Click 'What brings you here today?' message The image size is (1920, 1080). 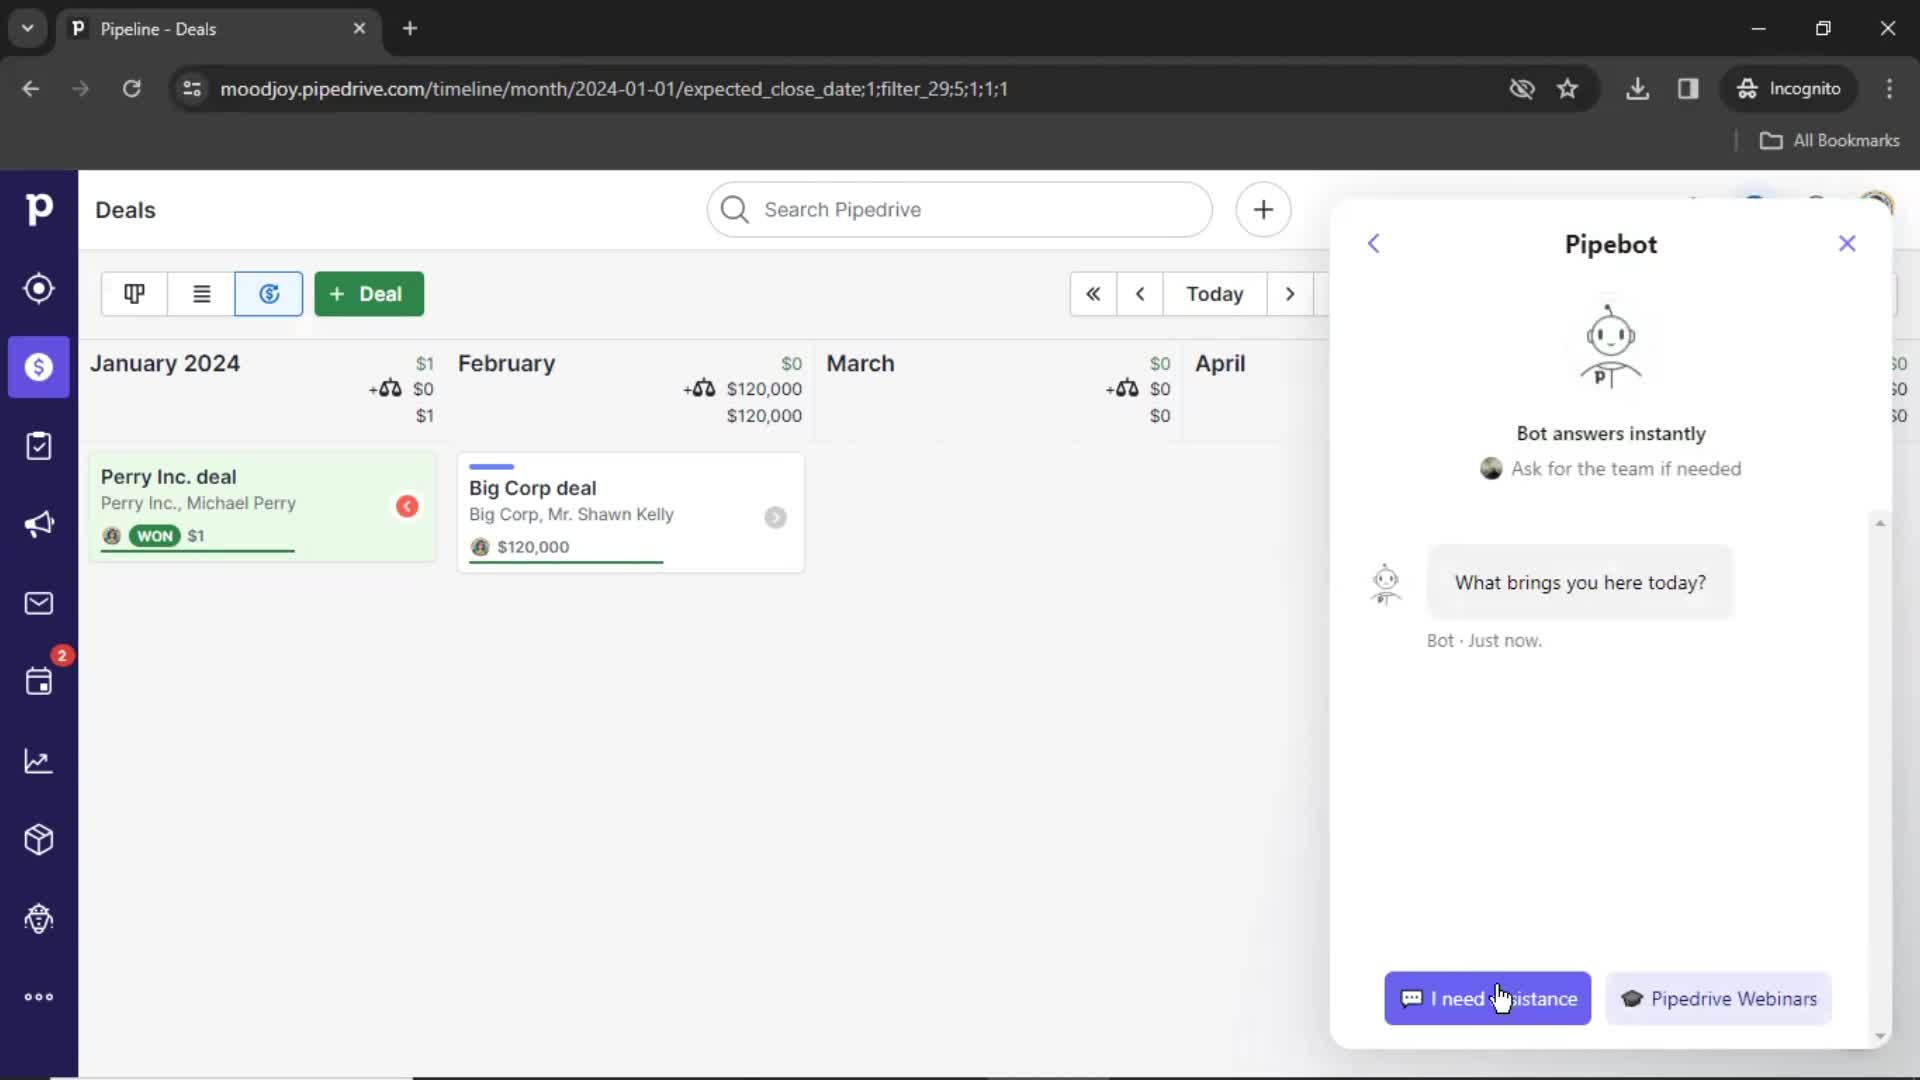pos(1580,582)
